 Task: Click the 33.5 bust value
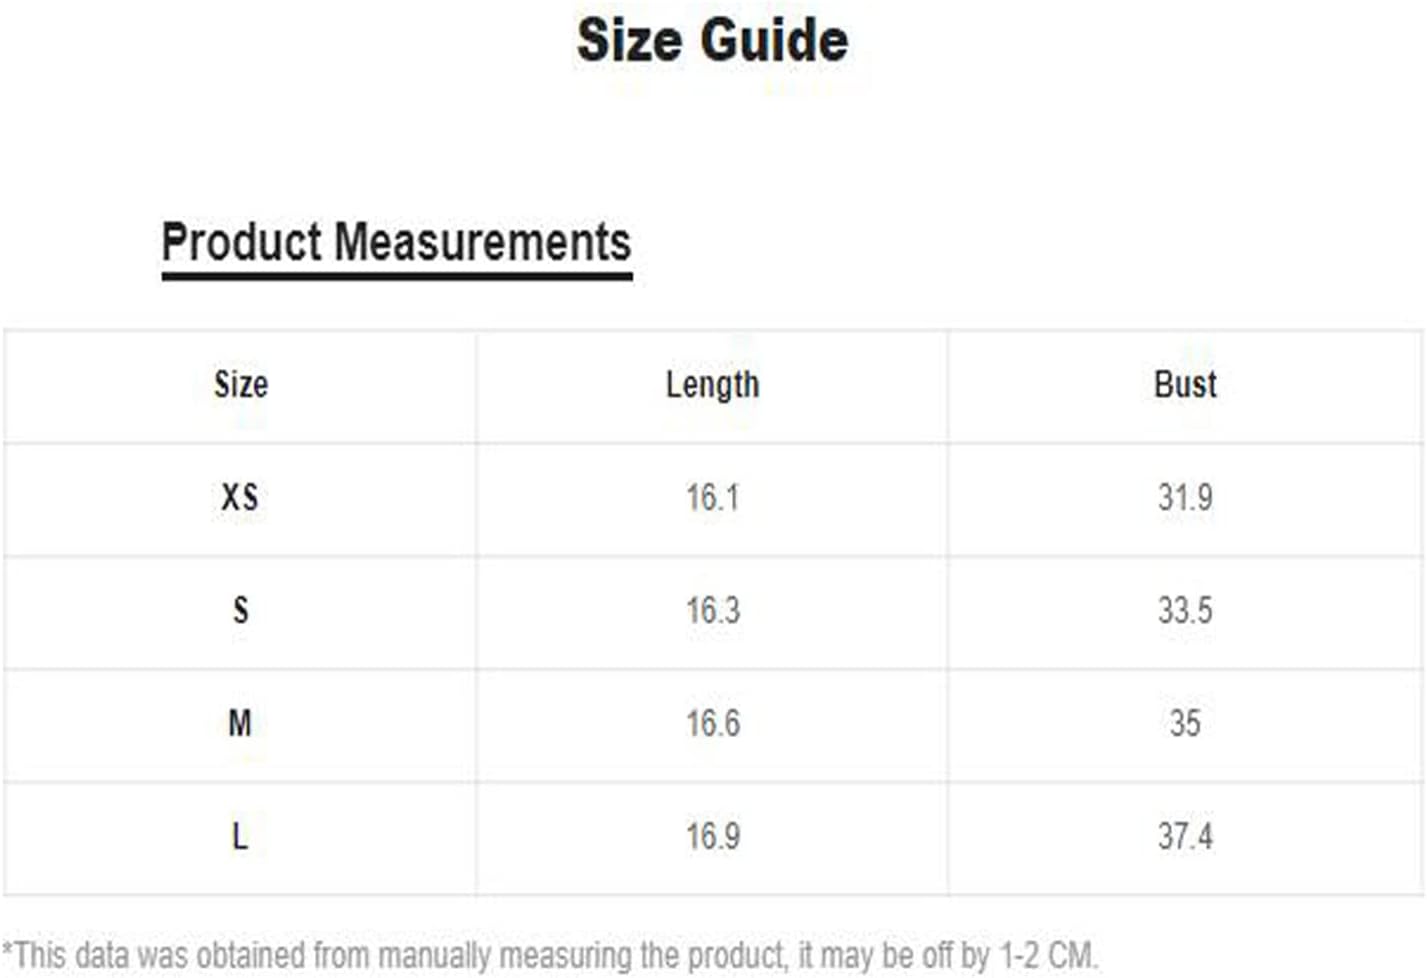pos(1185,610)
